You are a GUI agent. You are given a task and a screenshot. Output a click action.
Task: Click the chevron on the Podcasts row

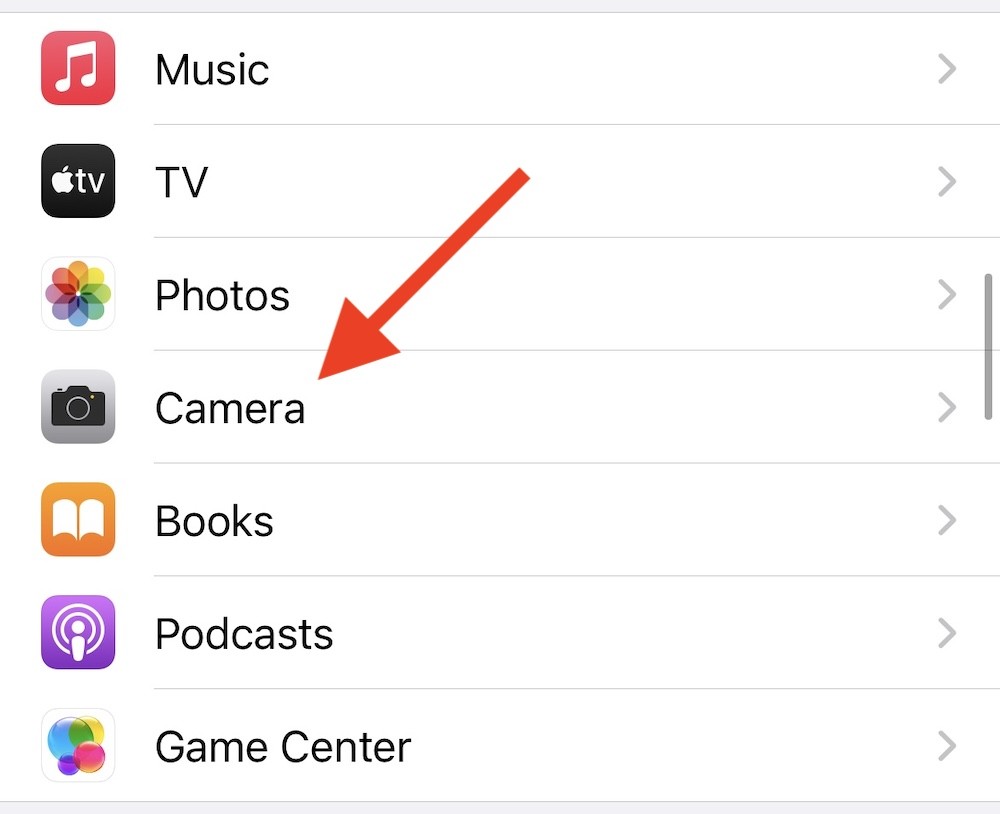946,634
